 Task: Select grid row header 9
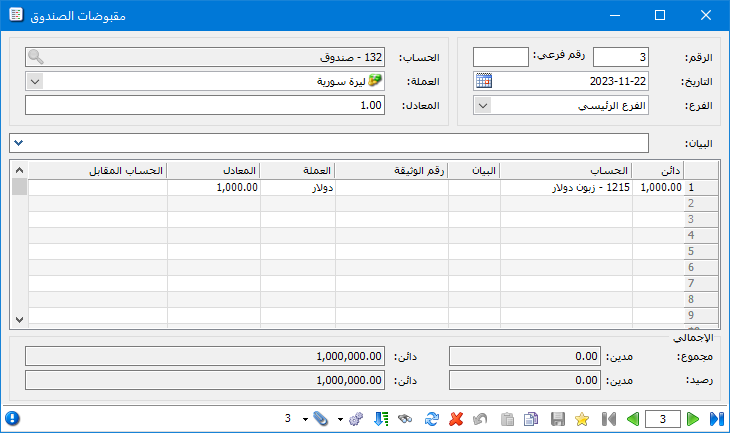point(701,315)
